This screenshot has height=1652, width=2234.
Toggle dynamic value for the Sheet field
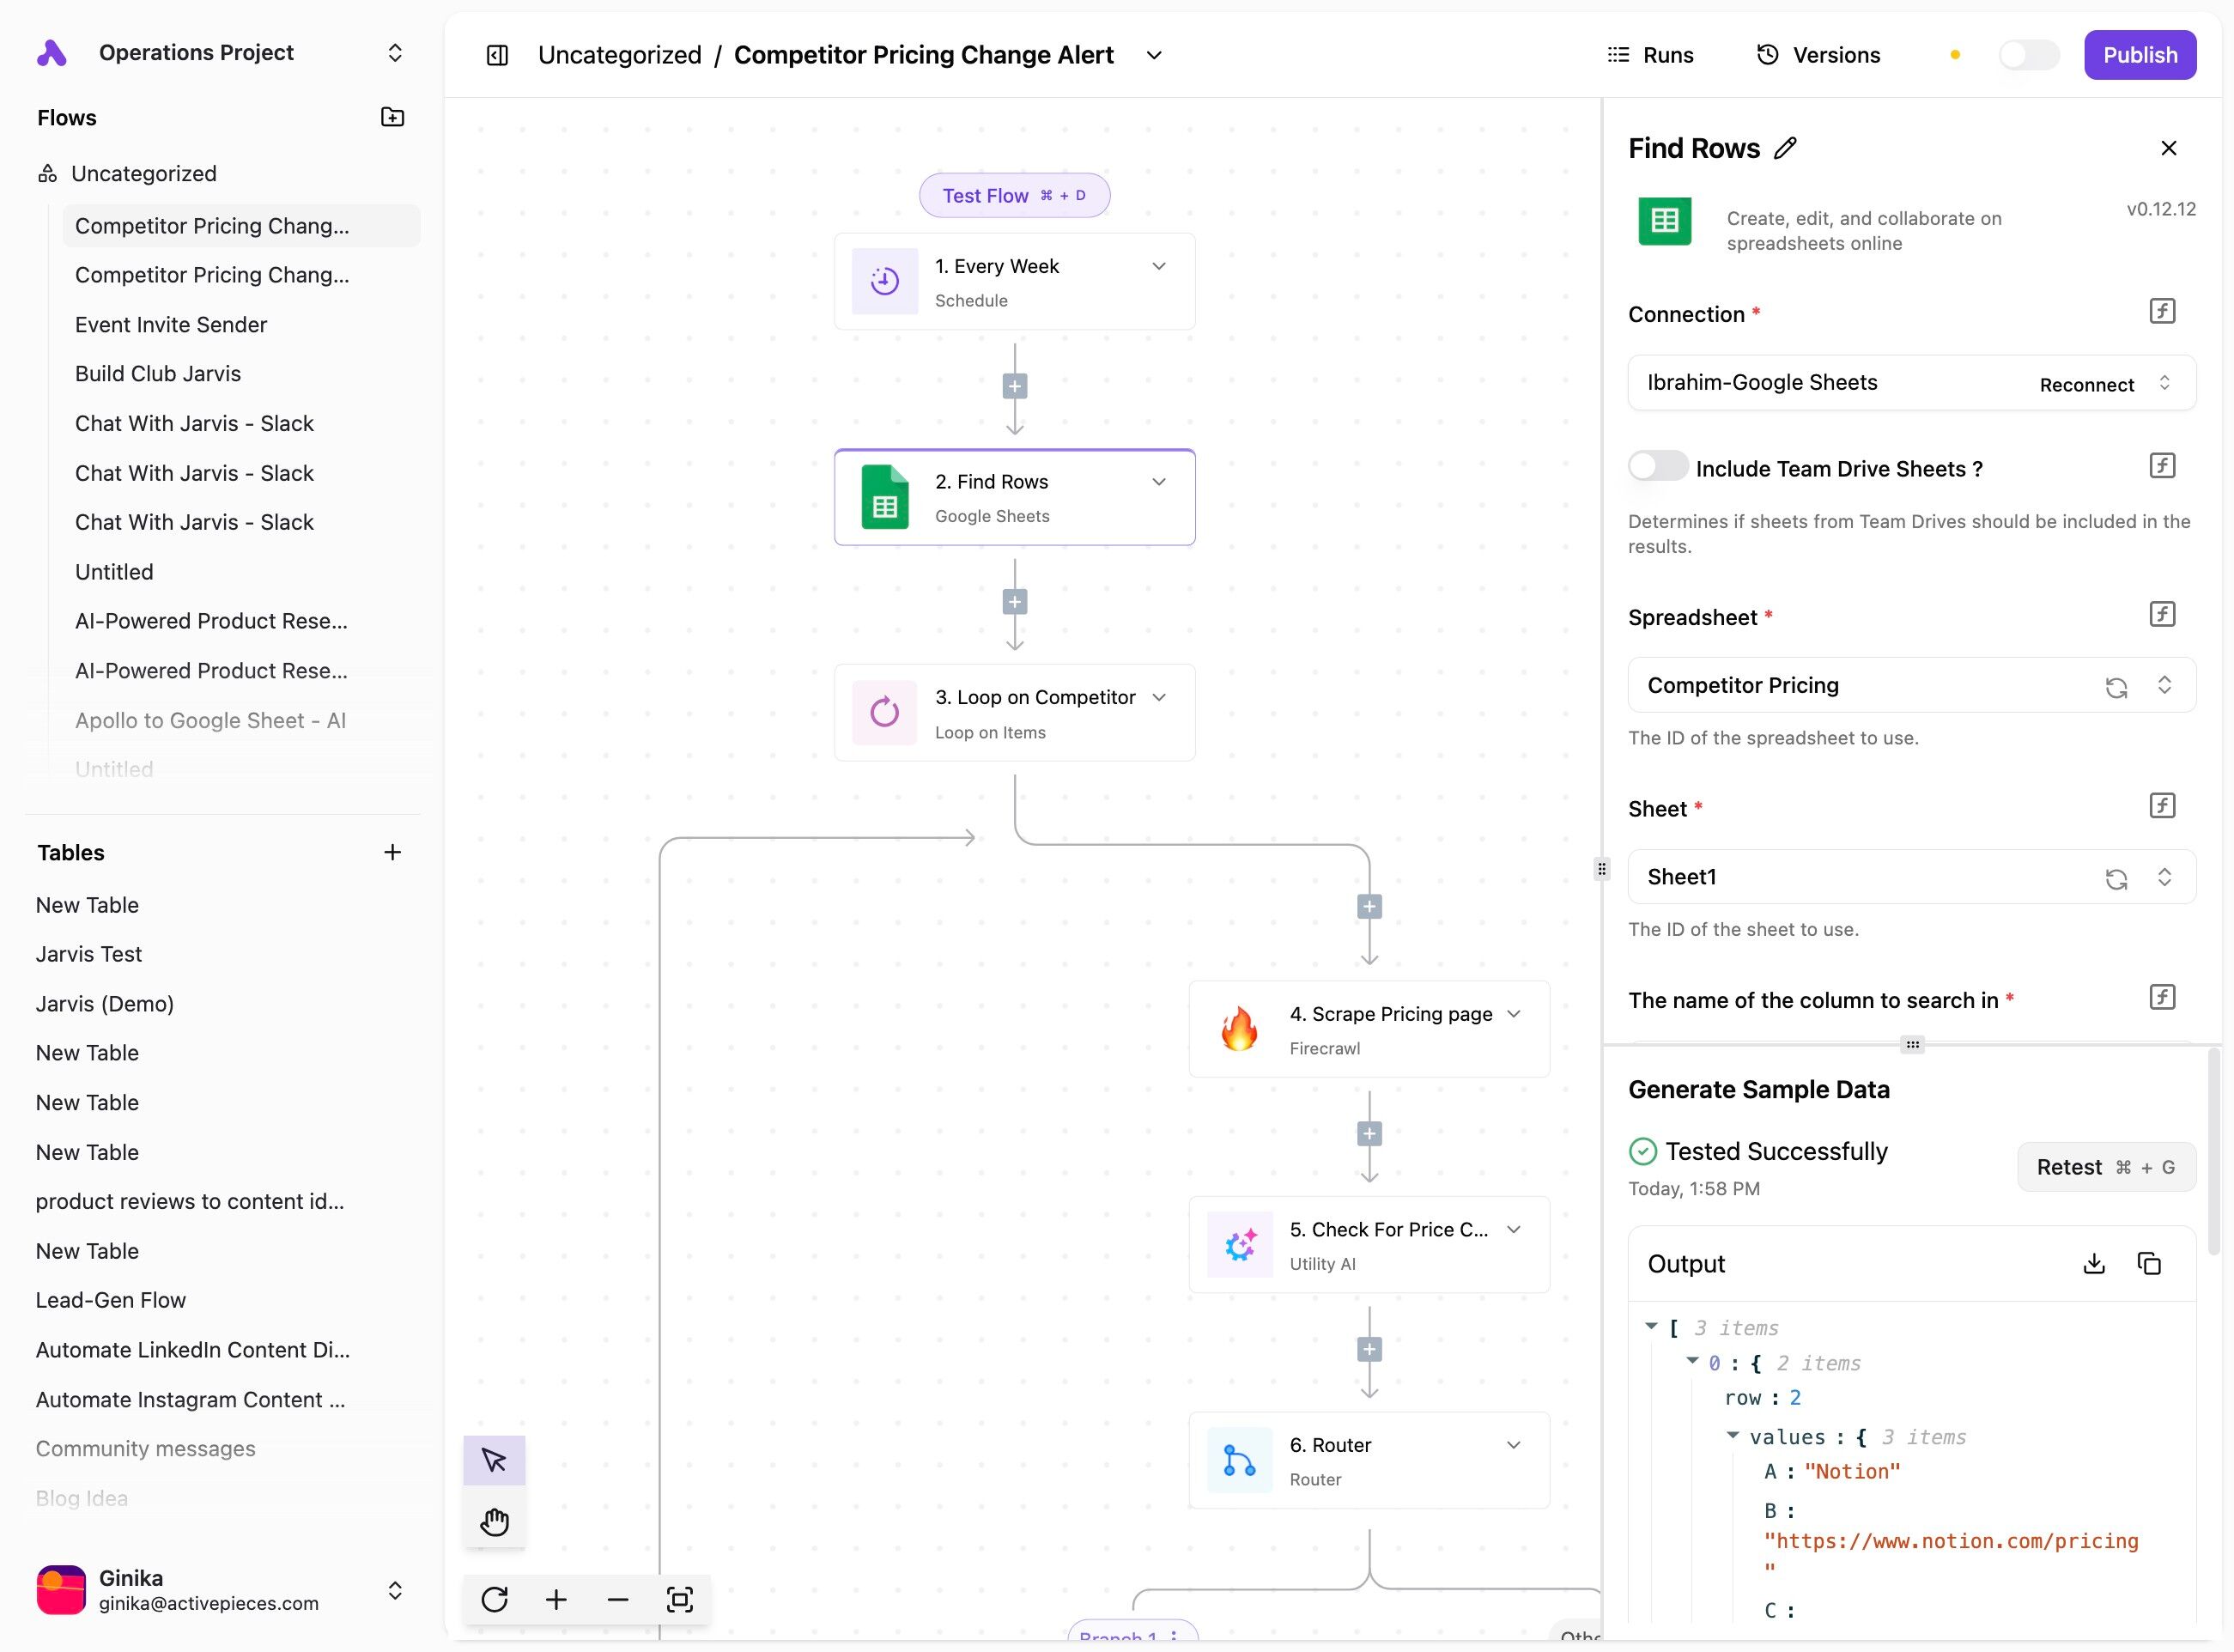coord(2162,806)
